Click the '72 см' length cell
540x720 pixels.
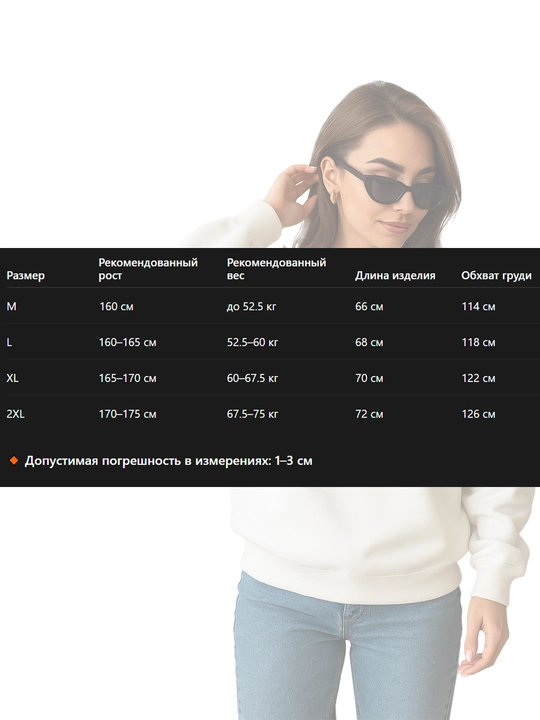click(x=369, y=414)
